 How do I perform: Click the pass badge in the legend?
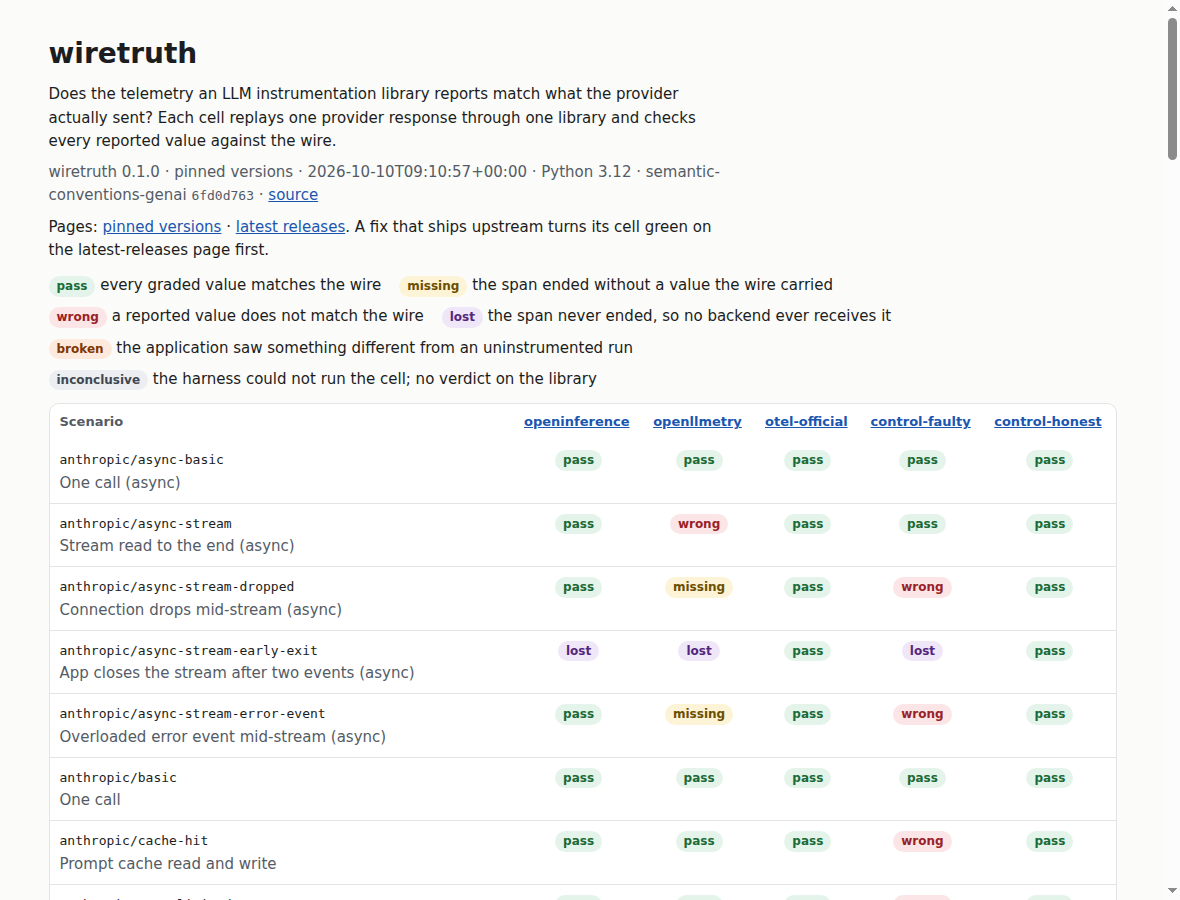click(71, 286)
